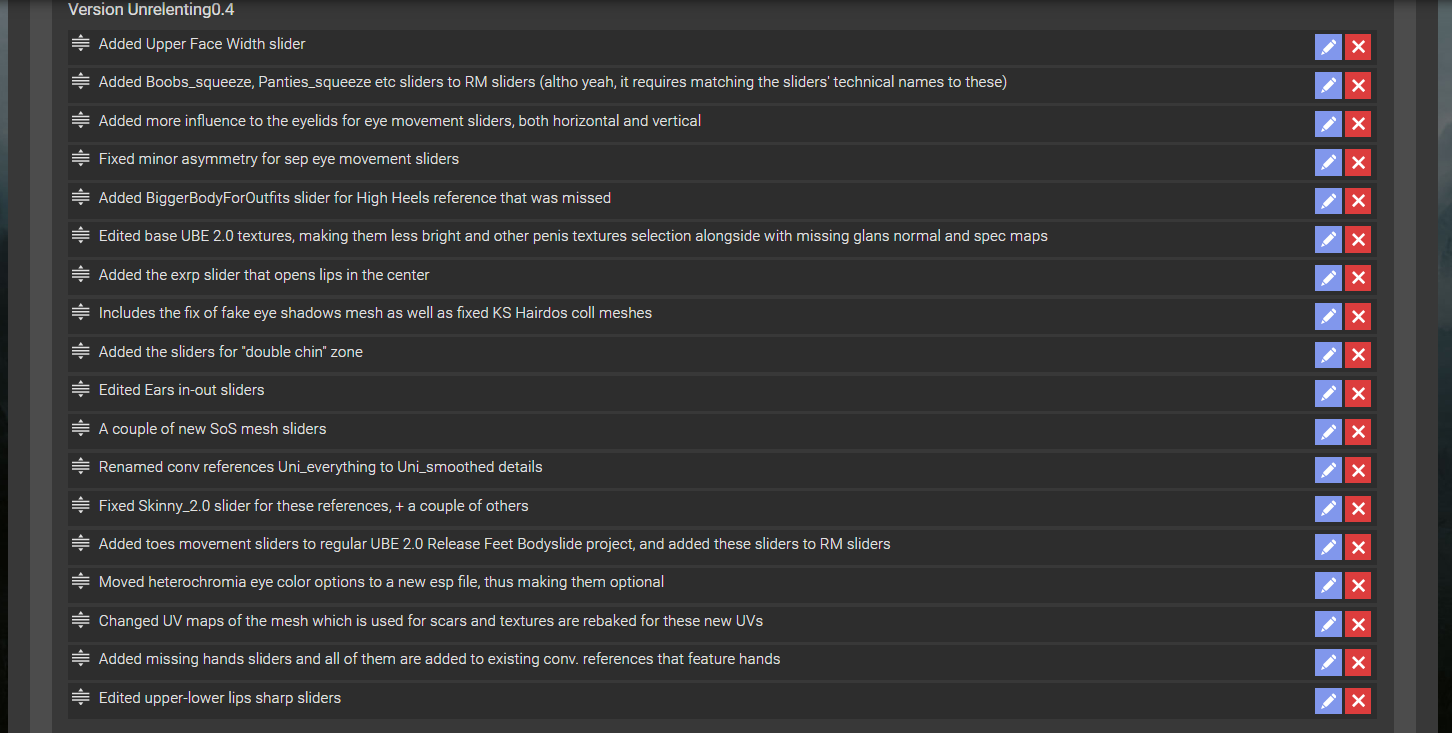Screen dimensions: 1452x733
Task: Edit the 'Changed UV maps' entry
Action: coord(1327,624)
